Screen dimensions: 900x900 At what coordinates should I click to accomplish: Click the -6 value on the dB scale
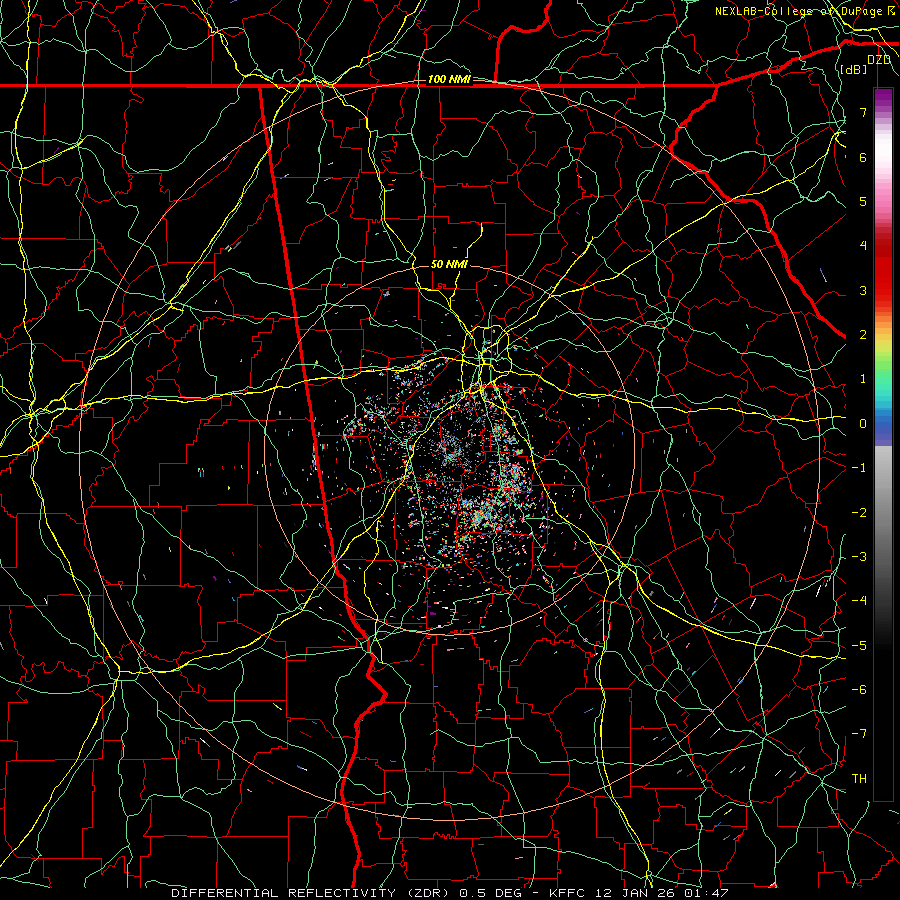[859, 689]
